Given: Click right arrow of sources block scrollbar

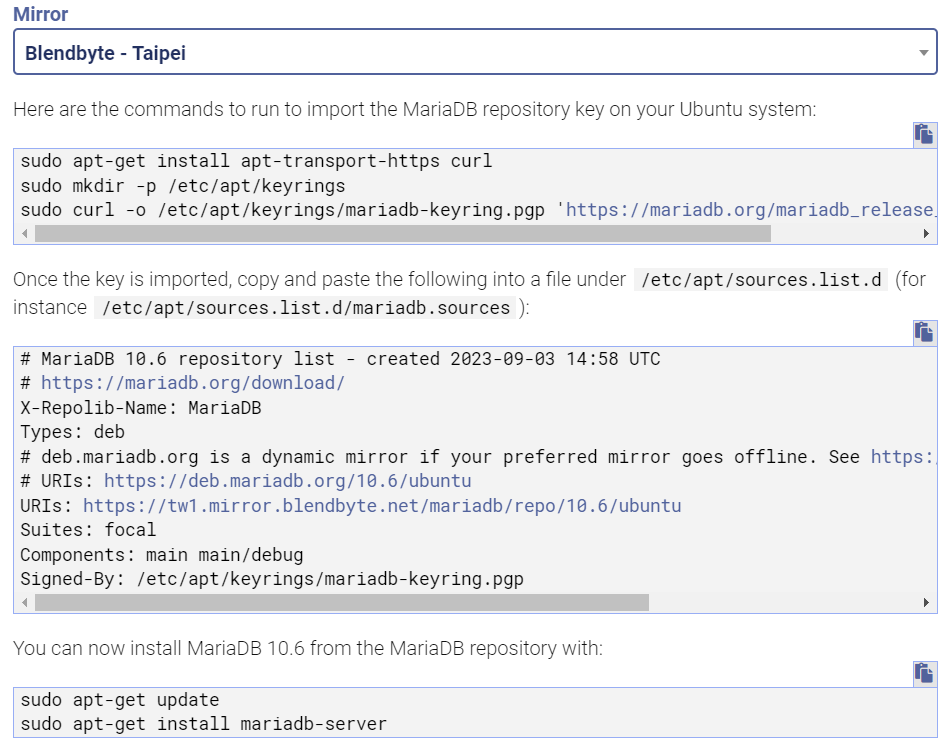Looking at the screenshot, I should point(926,602).
